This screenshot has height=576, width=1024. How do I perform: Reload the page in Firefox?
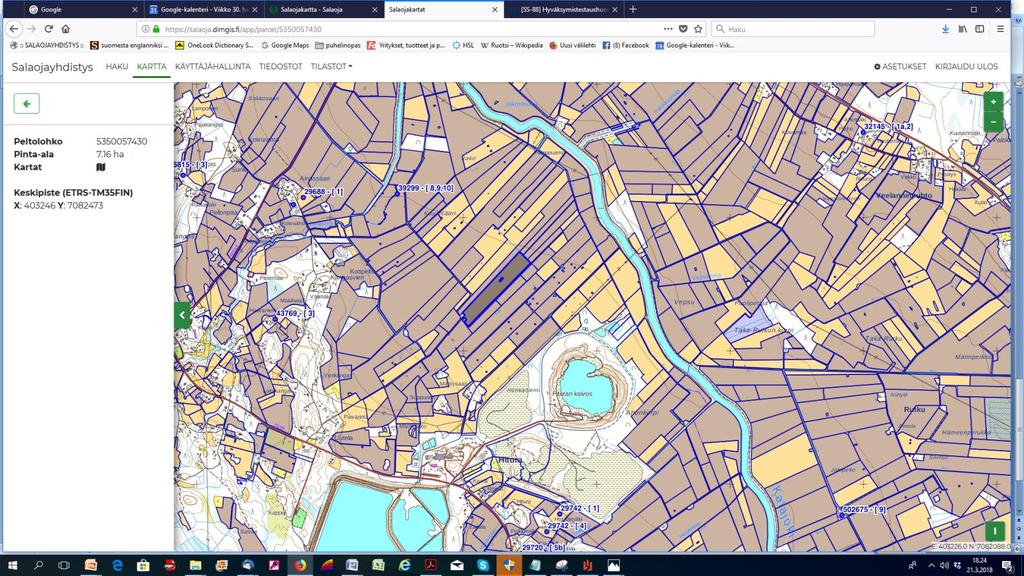48,29
